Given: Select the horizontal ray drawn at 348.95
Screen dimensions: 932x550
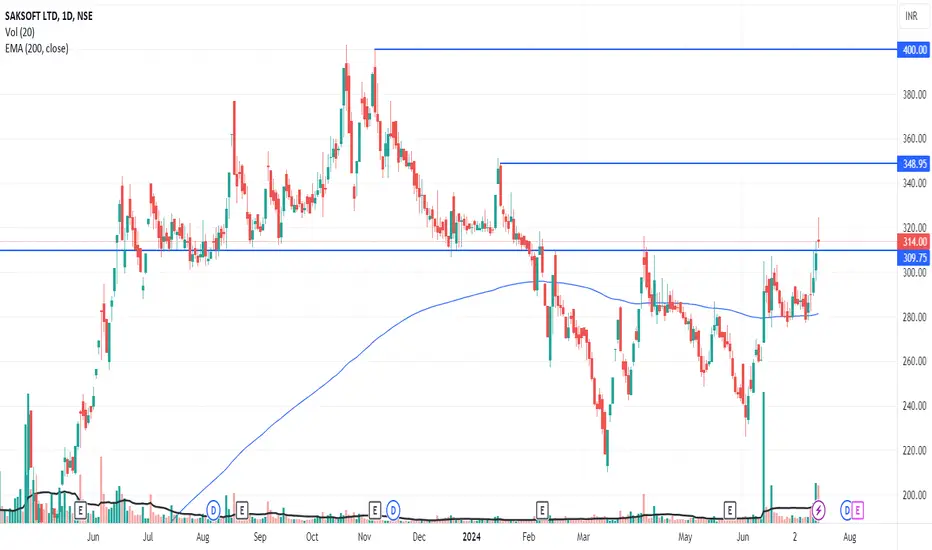Looking at the screenshot, I should click(x=698, y=163).
